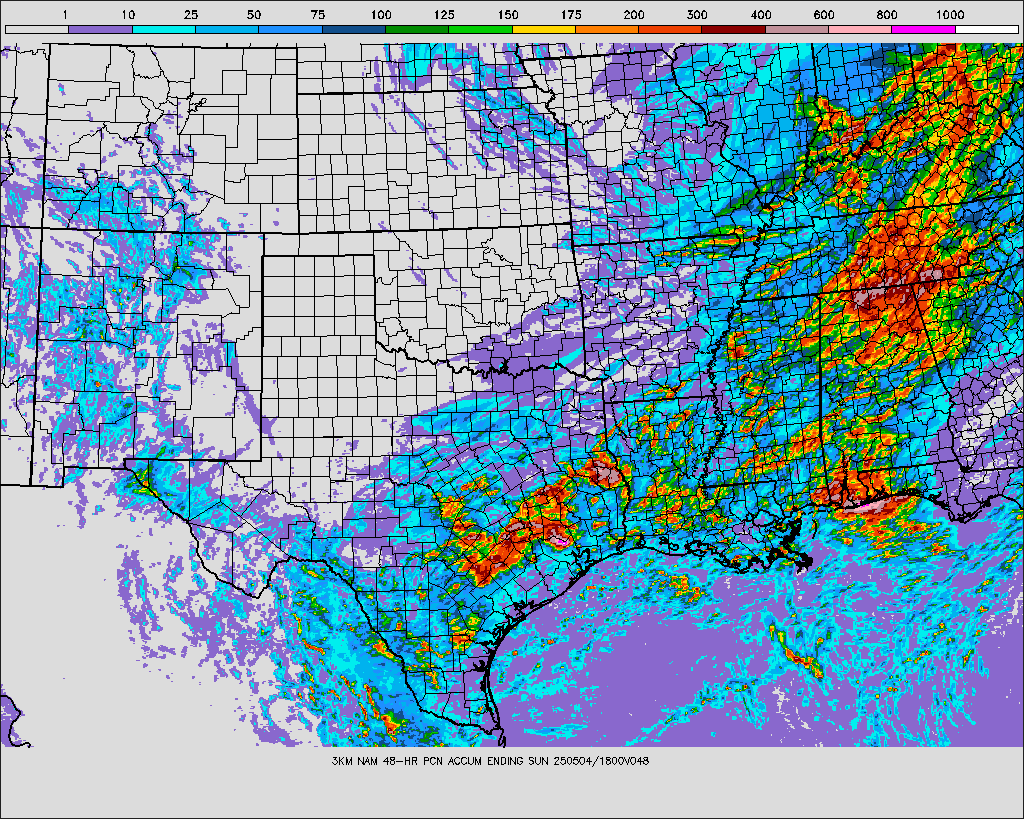Click the mauve swatch between 400 and 600
Screen dimensions: 1024x819
pos(797,29)
